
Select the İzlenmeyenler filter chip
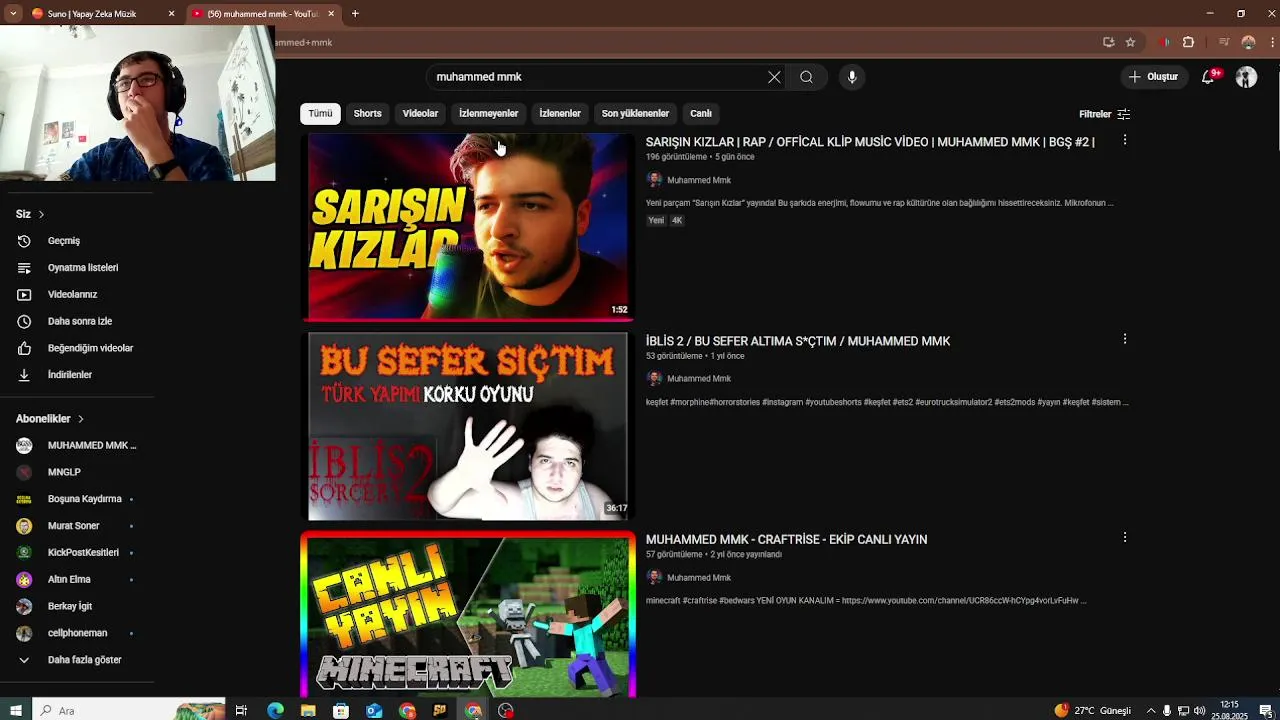(x=488, y=114)
